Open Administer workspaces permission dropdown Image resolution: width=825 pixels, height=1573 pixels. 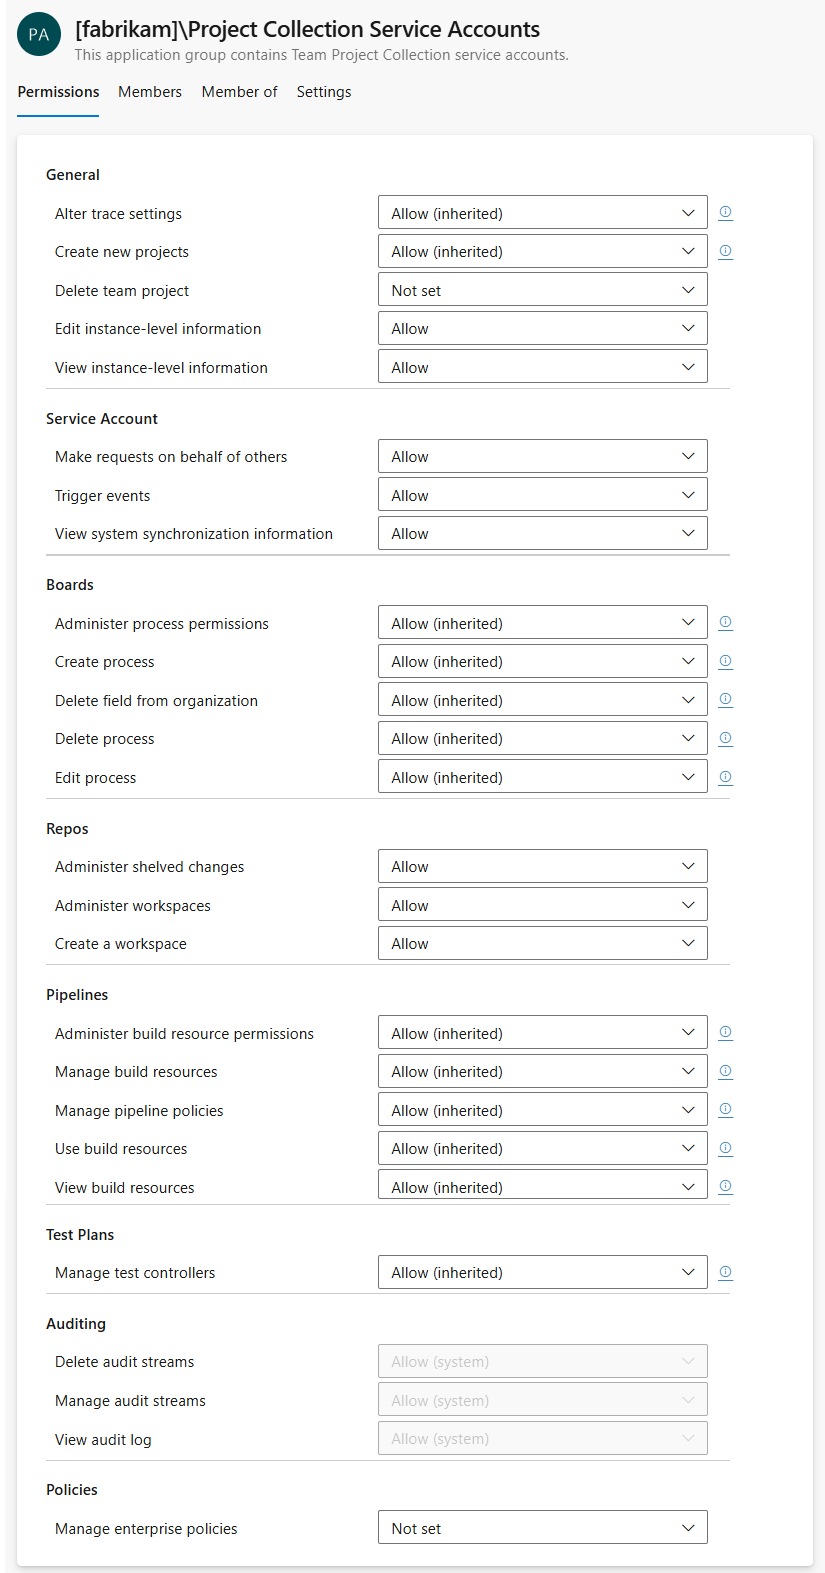coord(542,905)
